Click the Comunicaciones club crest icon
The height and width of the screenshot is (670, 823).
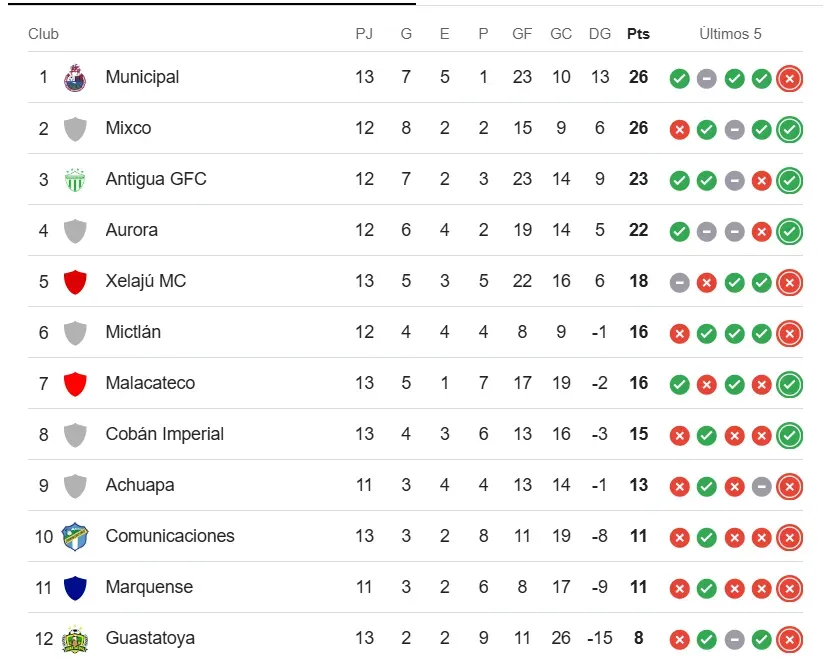tap(75, 536)
